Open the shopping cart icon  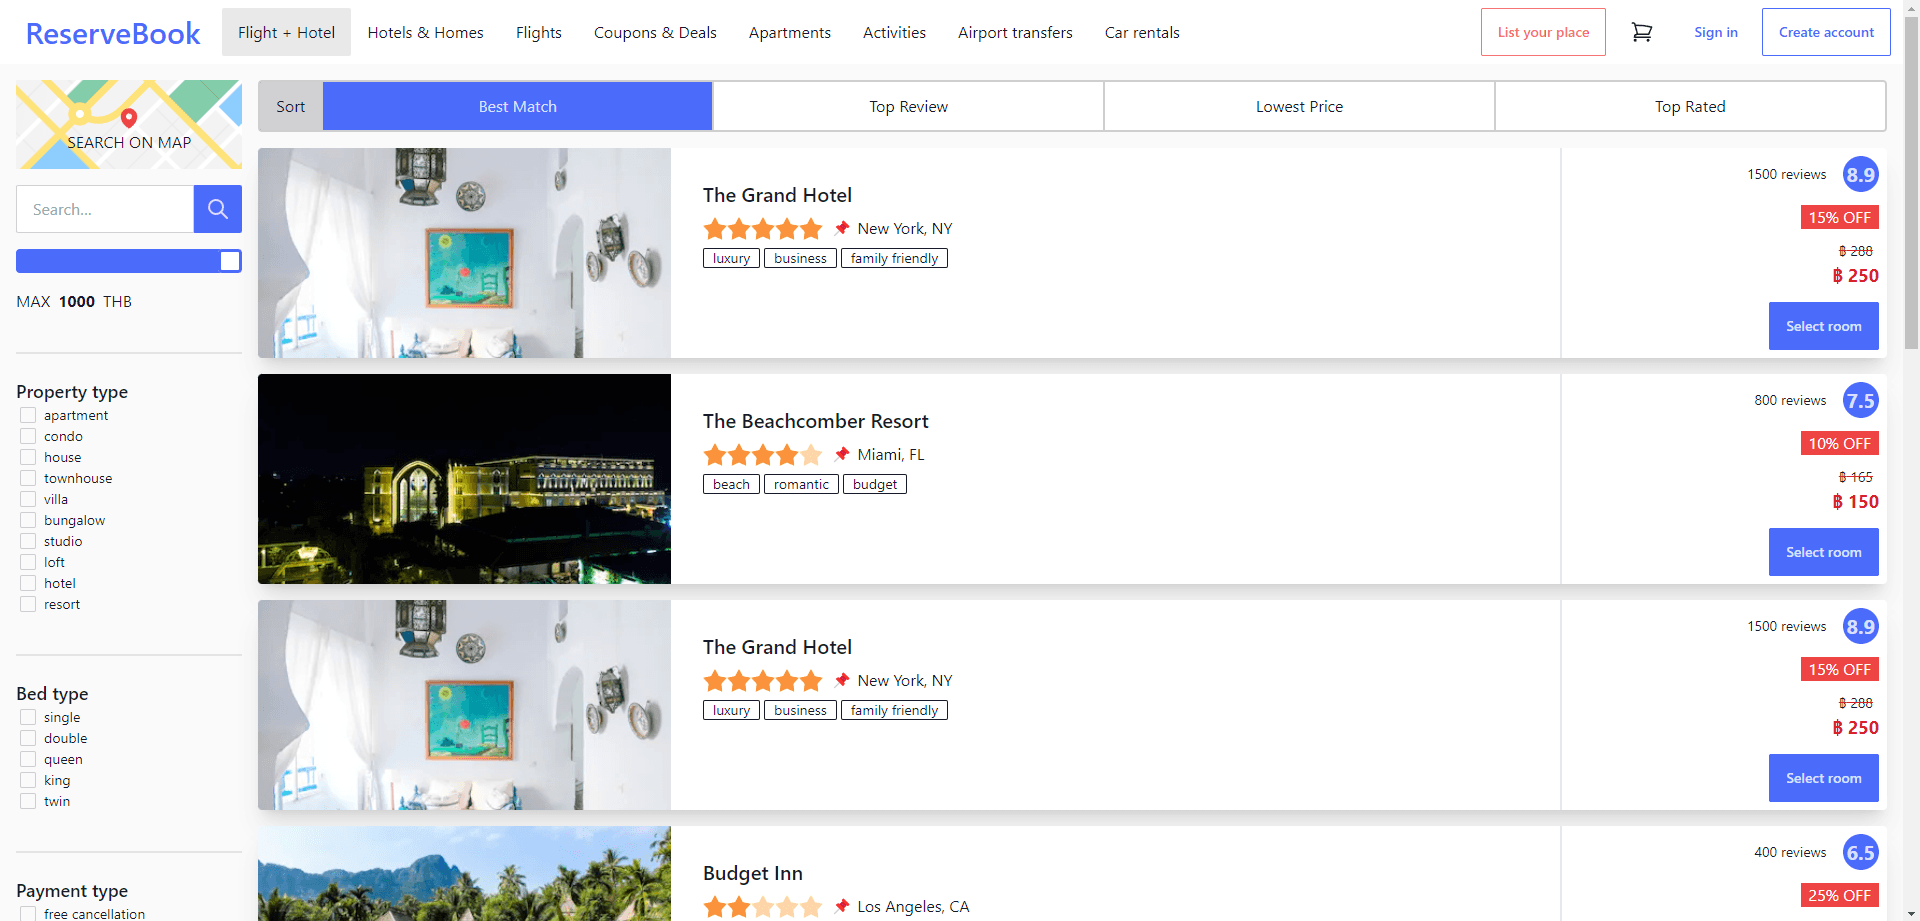click(x=1642, y=32)
